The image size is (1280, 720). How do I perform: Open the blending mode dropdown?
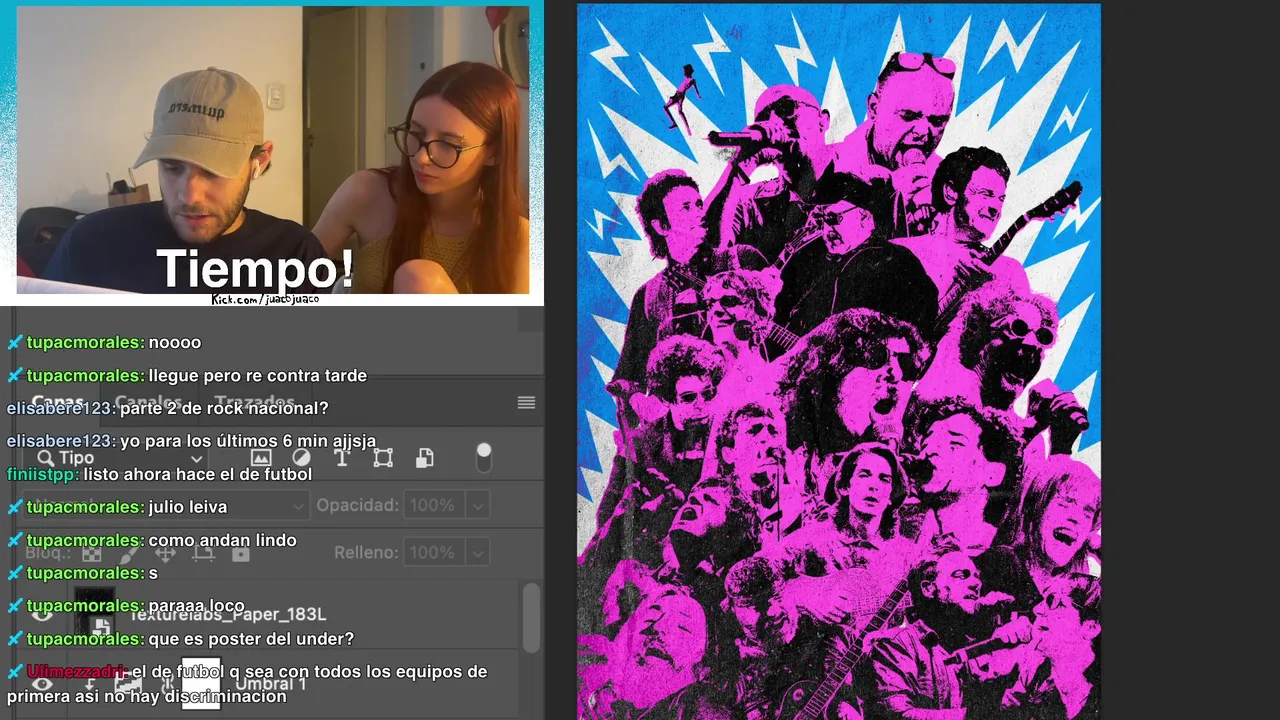point(166,505)
